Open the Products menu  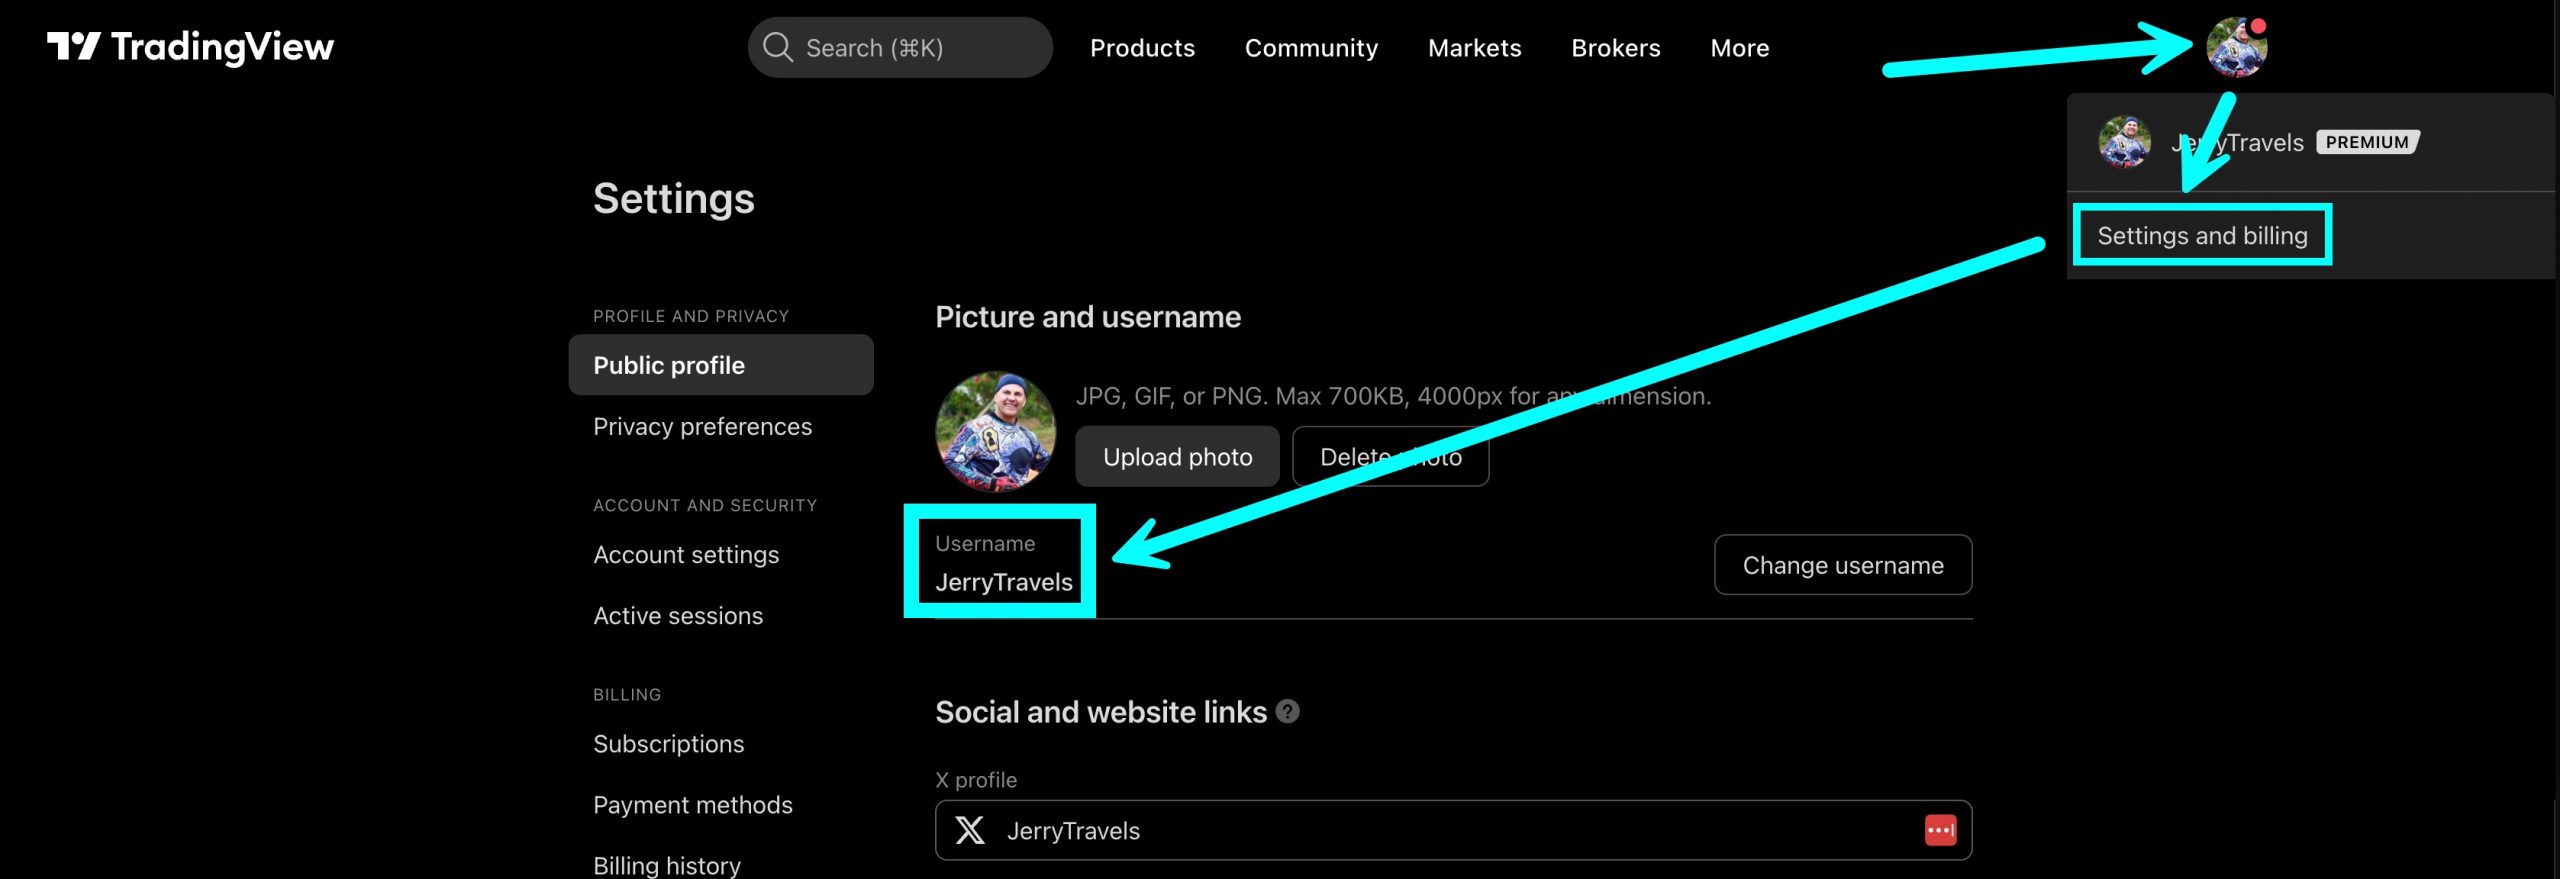(x=1142, y=48)
